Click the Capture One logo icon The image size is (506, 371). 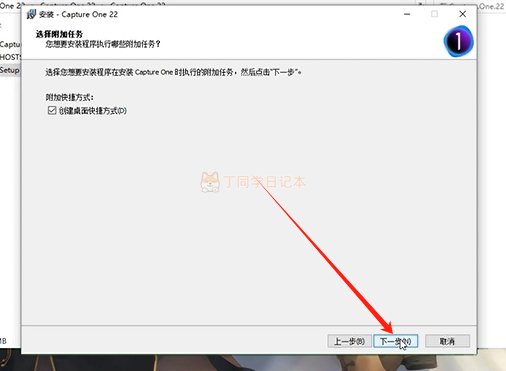coord(458,41)
